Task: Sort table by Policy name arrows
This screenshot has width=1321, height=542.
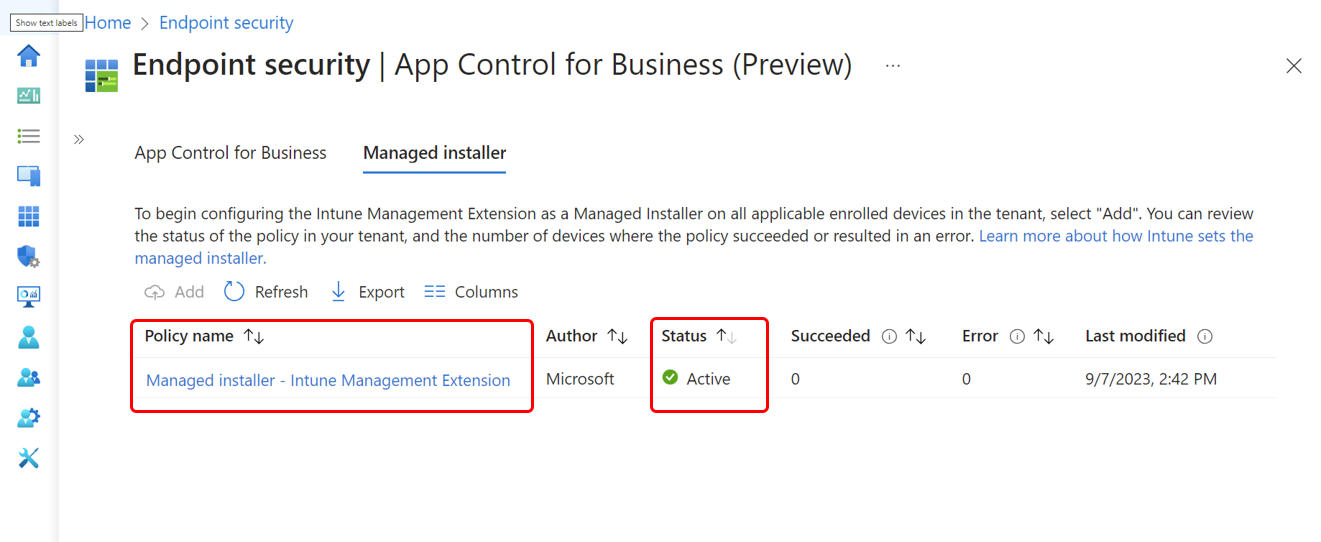Action: (x=254, y=337)
